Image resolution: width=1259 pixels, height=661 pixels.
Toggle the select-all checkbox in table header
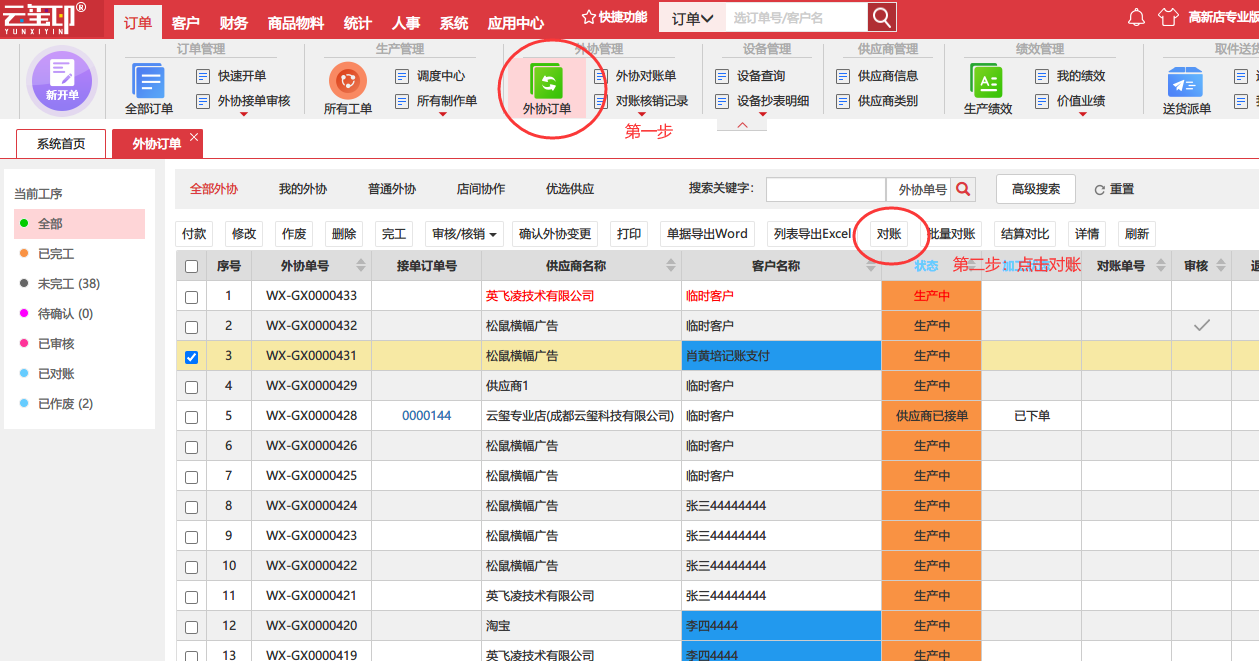click(x=191, y=266)
